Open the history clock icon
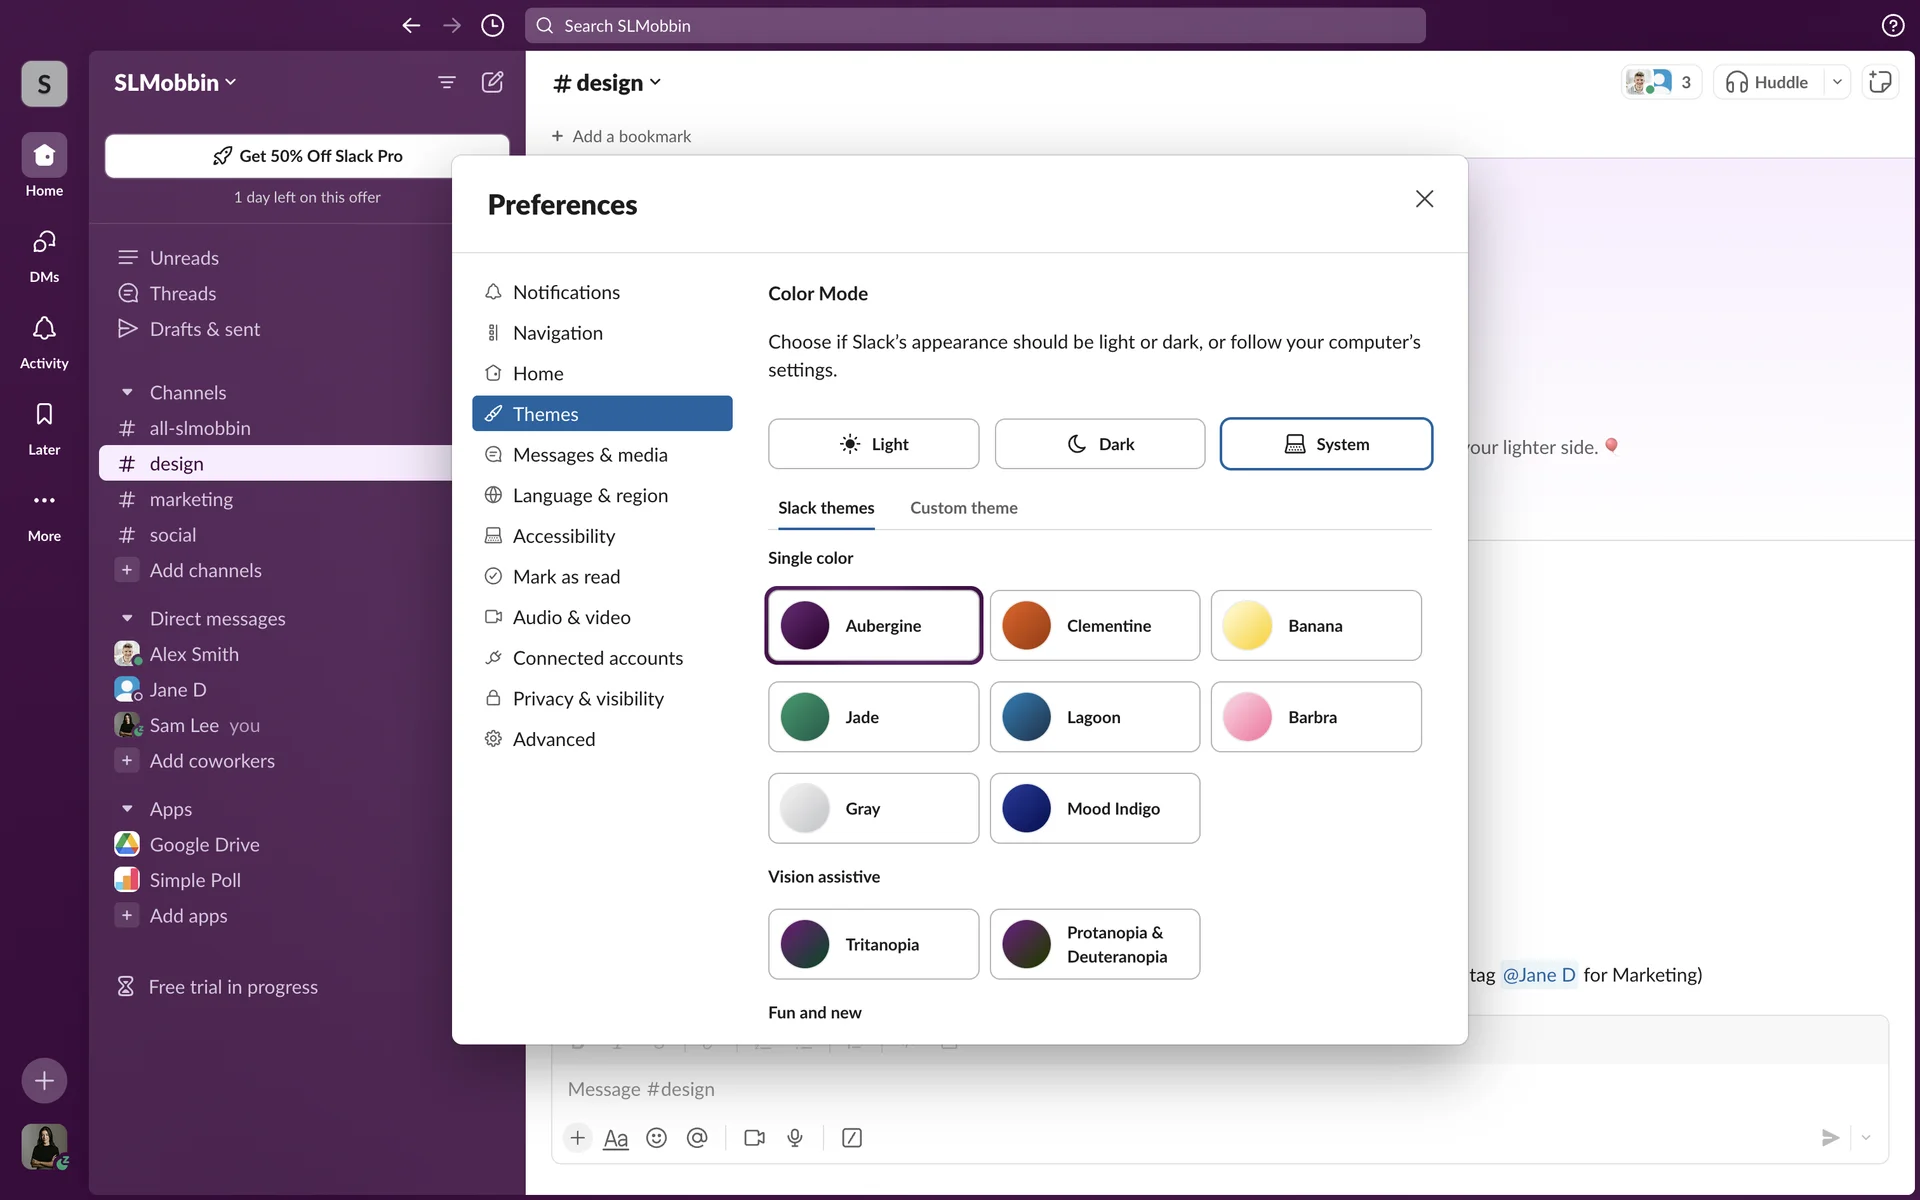This screenshot has height=1200, width=1920. point(492,25)
